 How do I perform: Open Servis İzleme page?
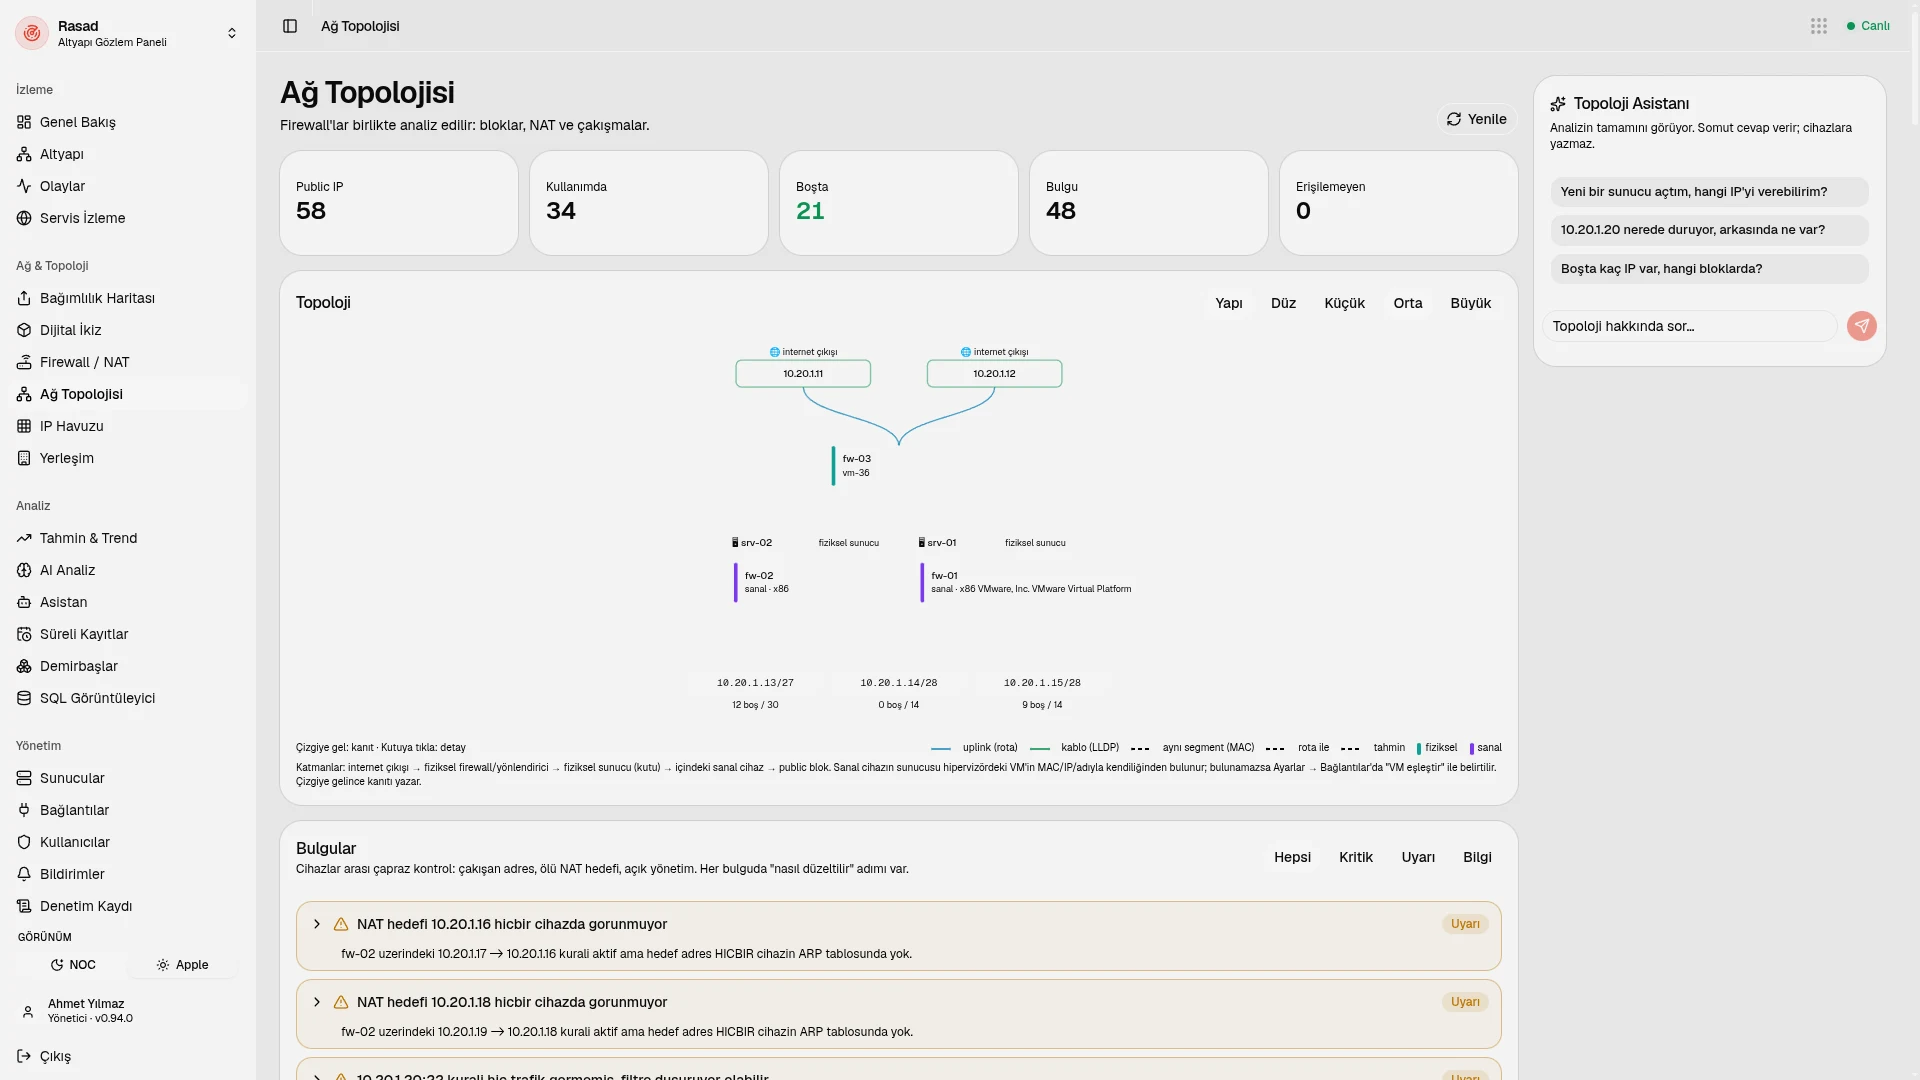pos(128,218)
